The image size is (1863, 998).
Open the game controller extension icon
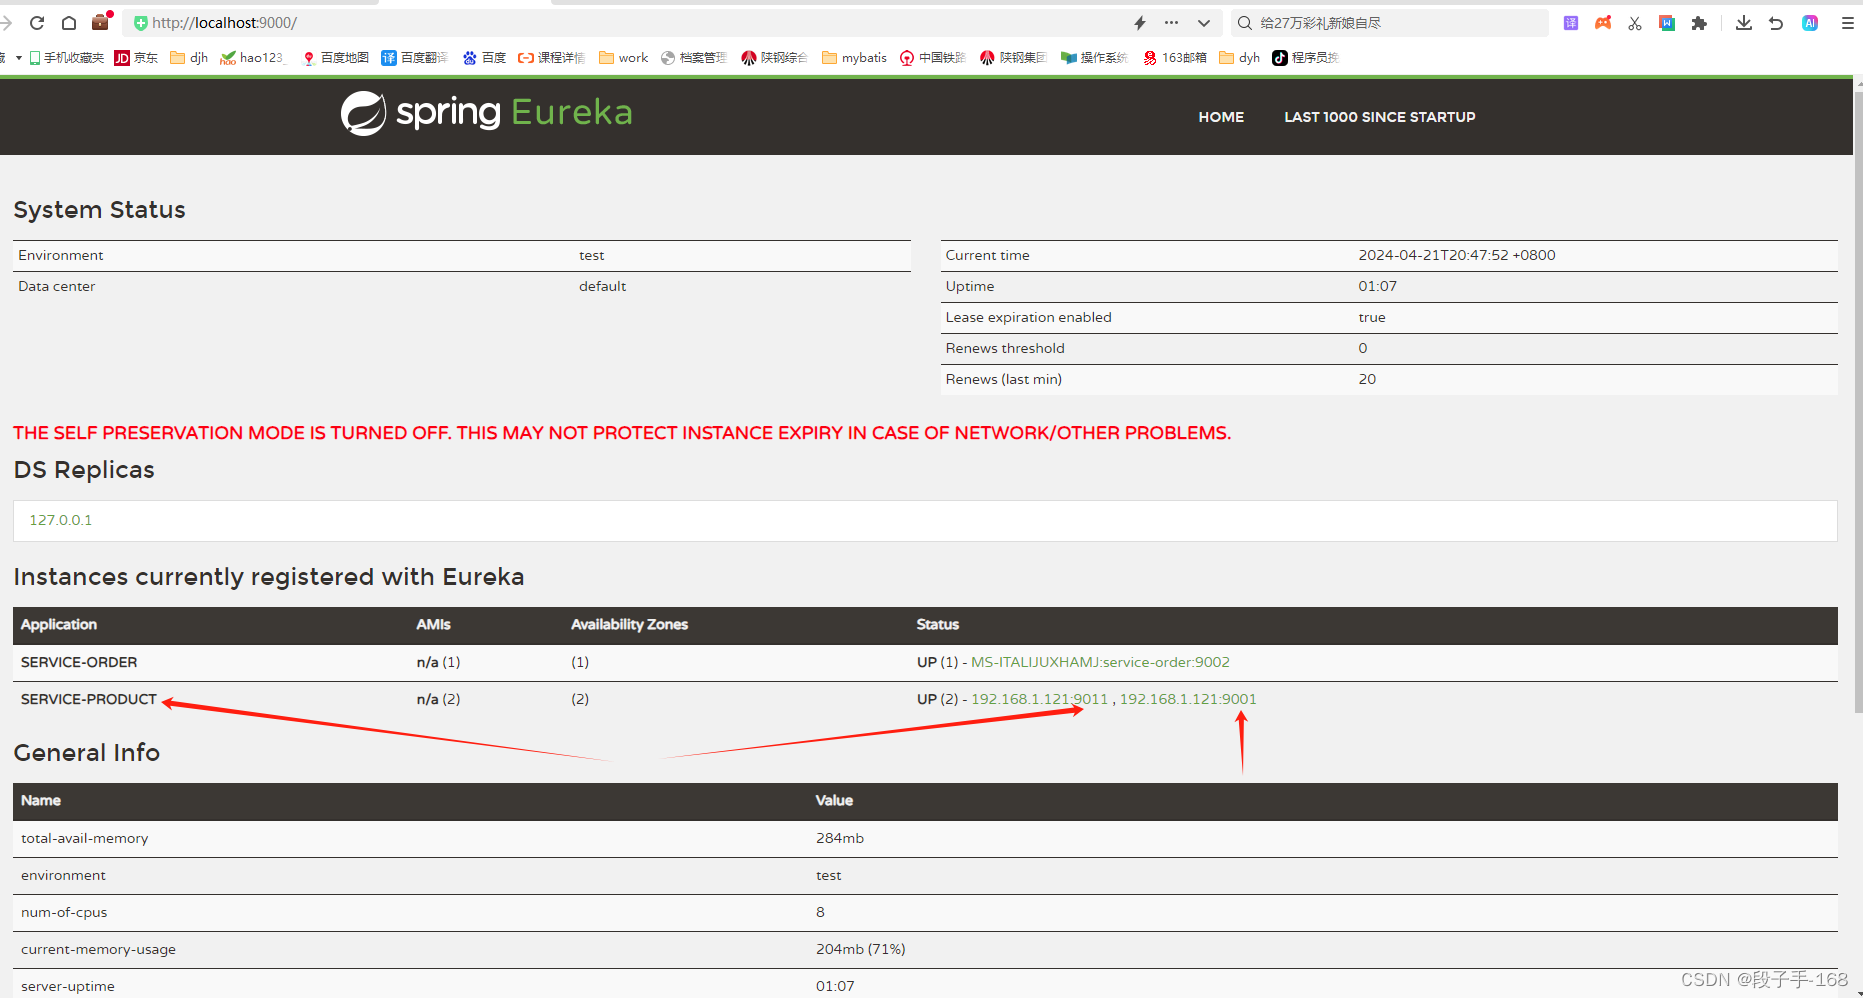tap(1603, 23)
